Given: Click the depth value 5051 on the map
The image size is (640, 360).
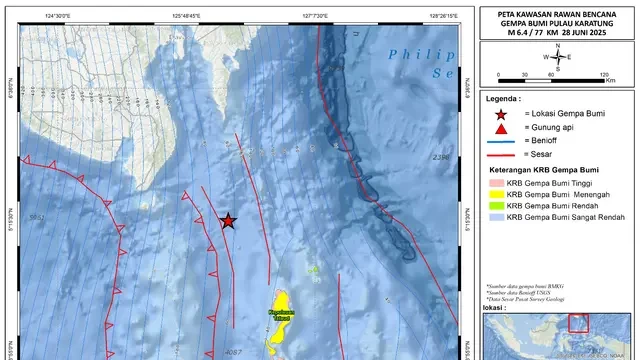Looking at the screenshot, I should coord(37,218).
